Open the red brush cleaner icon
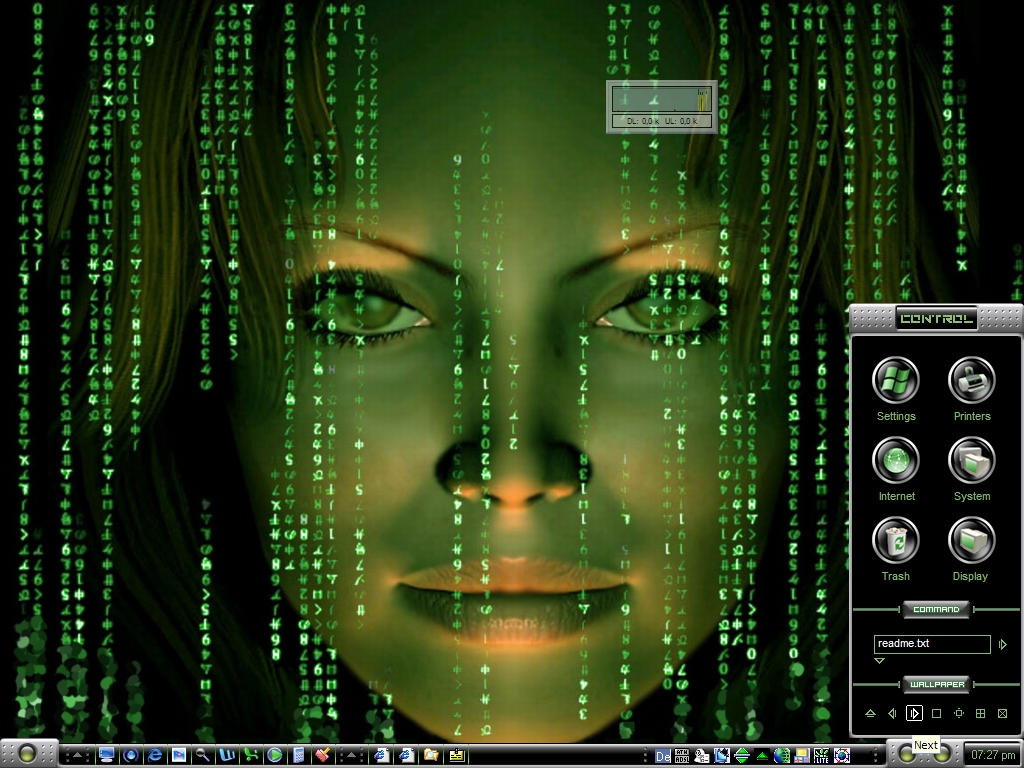Viewport: 1024px width, 768px height. 323,755
